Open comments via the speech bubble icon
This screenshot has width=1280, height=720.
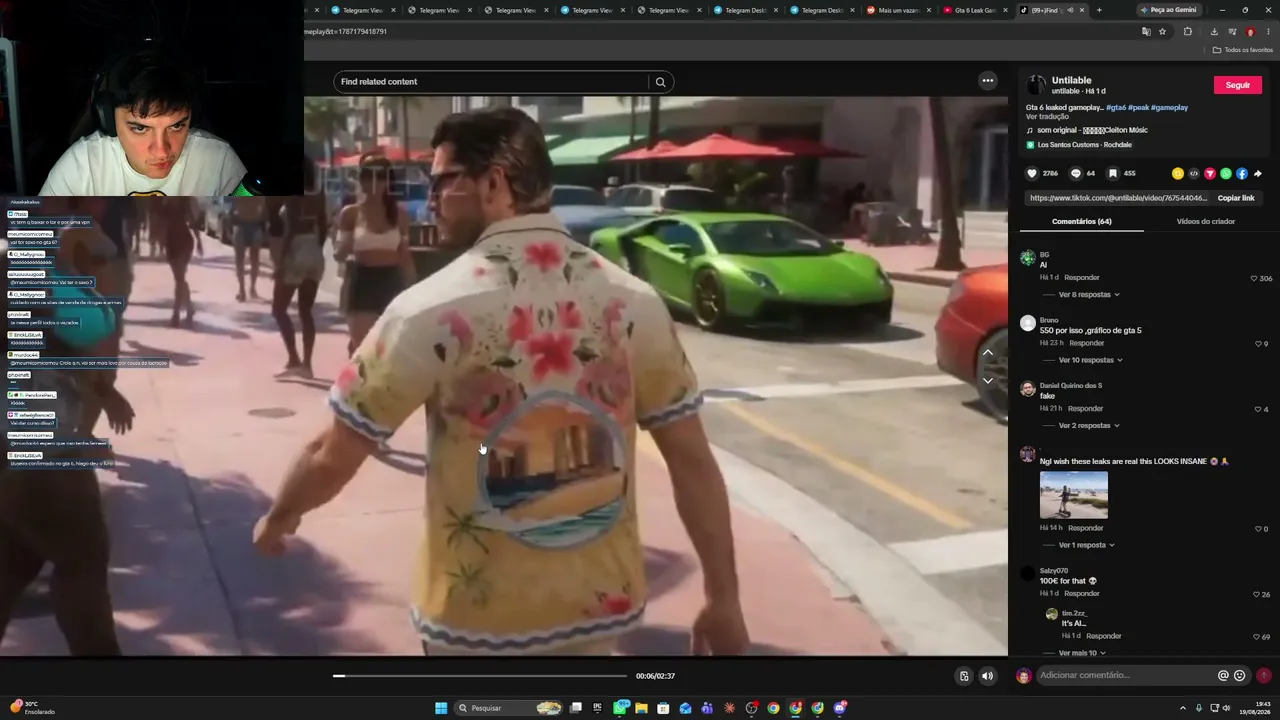(x=1076, y=173)
